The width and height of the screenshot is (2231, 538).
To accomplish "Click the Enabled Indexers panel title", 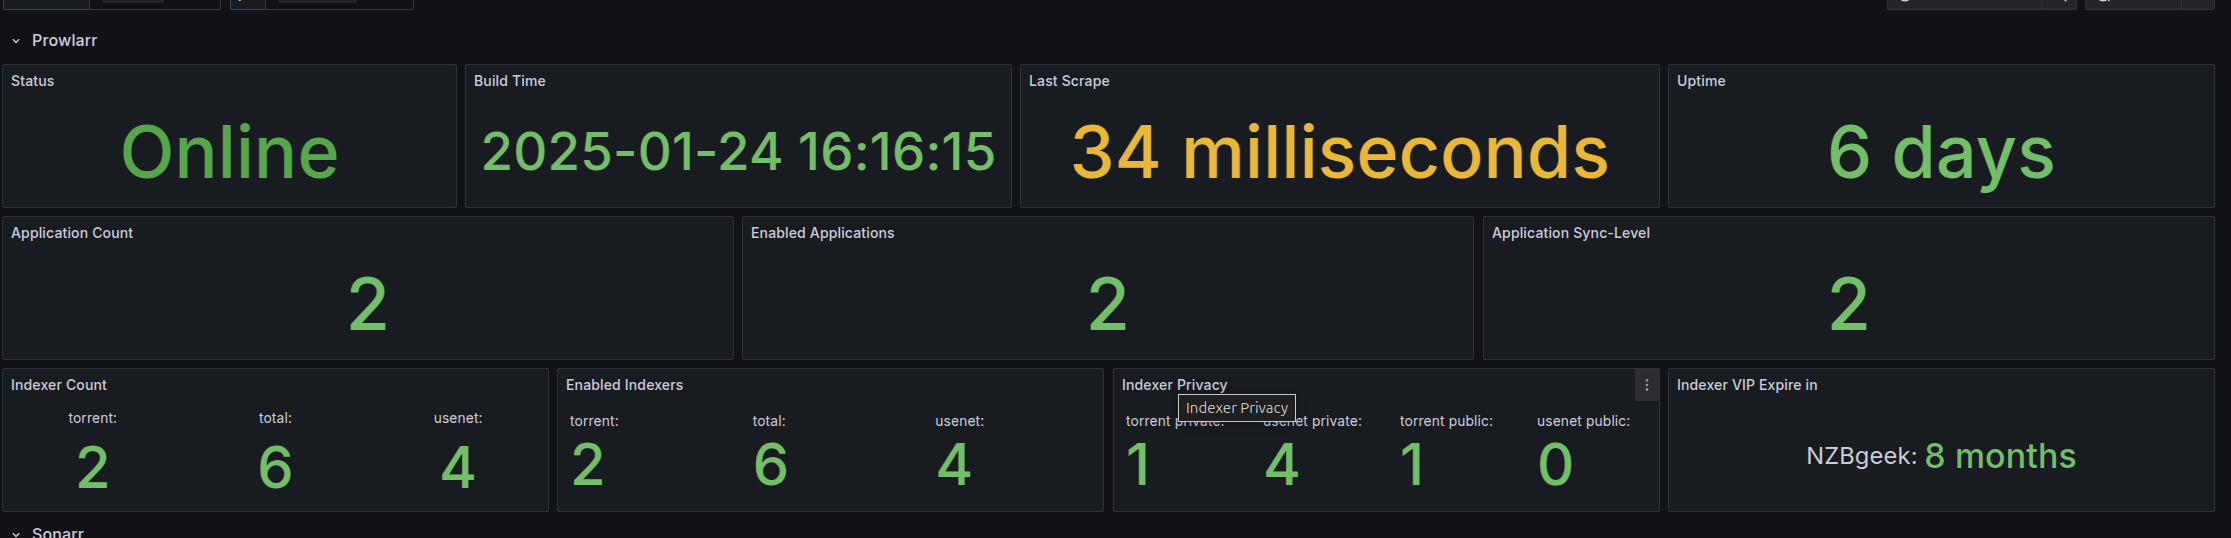I will 625,385.
